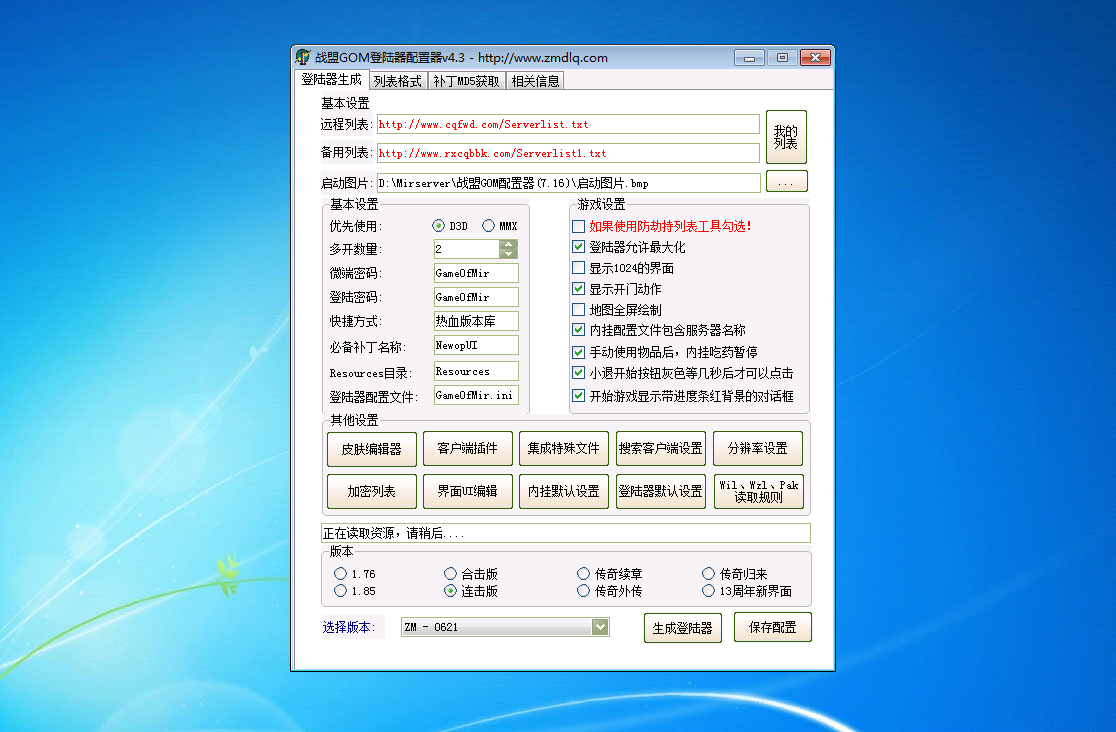Close the 战盟GOM登陆器配置器 window
This screenshot has height=732, width=1116.
coord(816,58)
